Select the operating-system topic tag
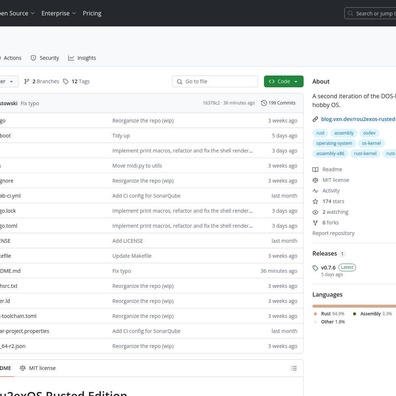The image size is (396, 396). [x=334, y=143]
